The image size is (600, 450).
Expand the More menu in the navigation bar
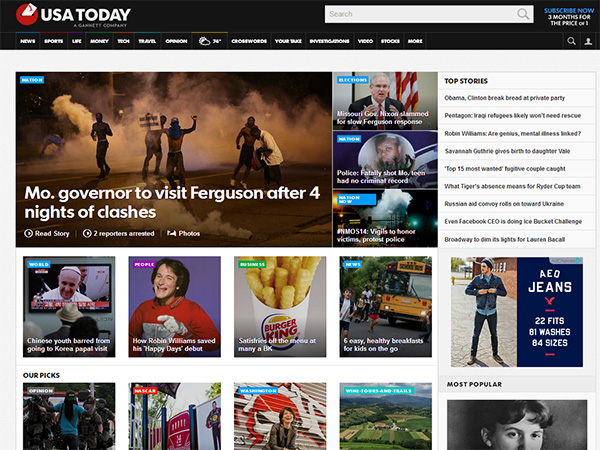click(x=415, y=41)
